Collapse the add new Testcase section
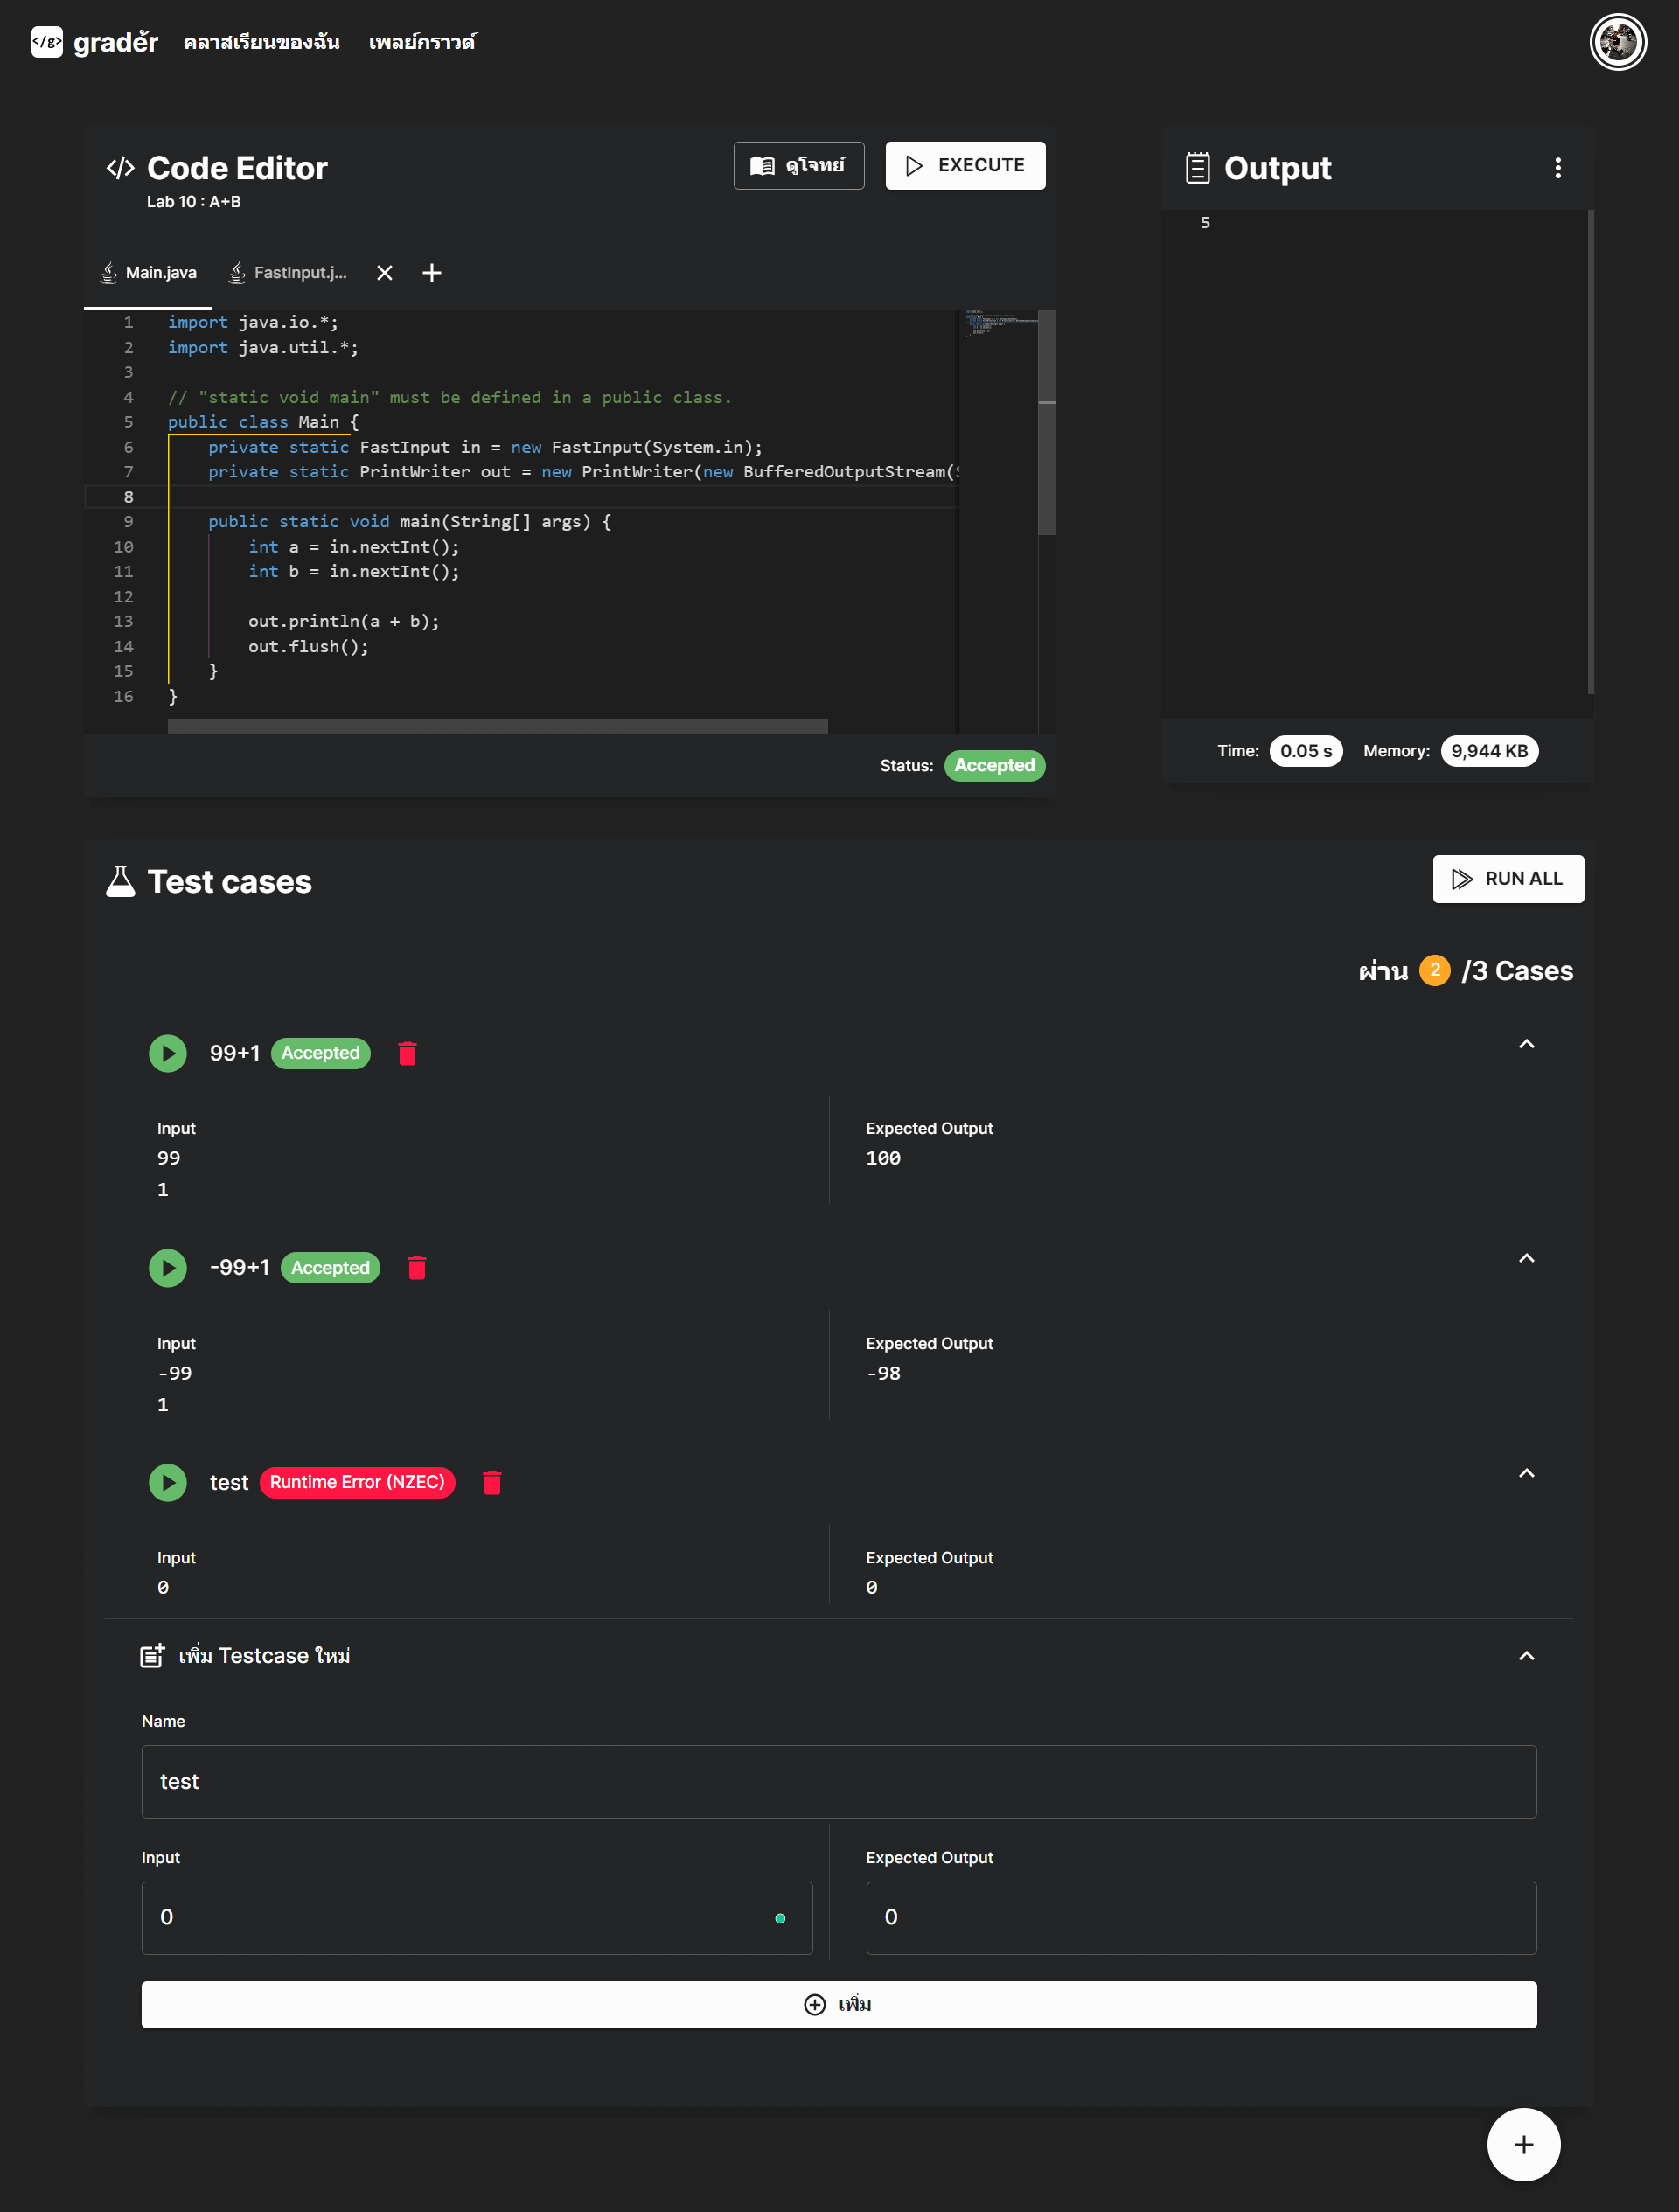This screenshot has width=1679, height=2212. point(1526,1656)
